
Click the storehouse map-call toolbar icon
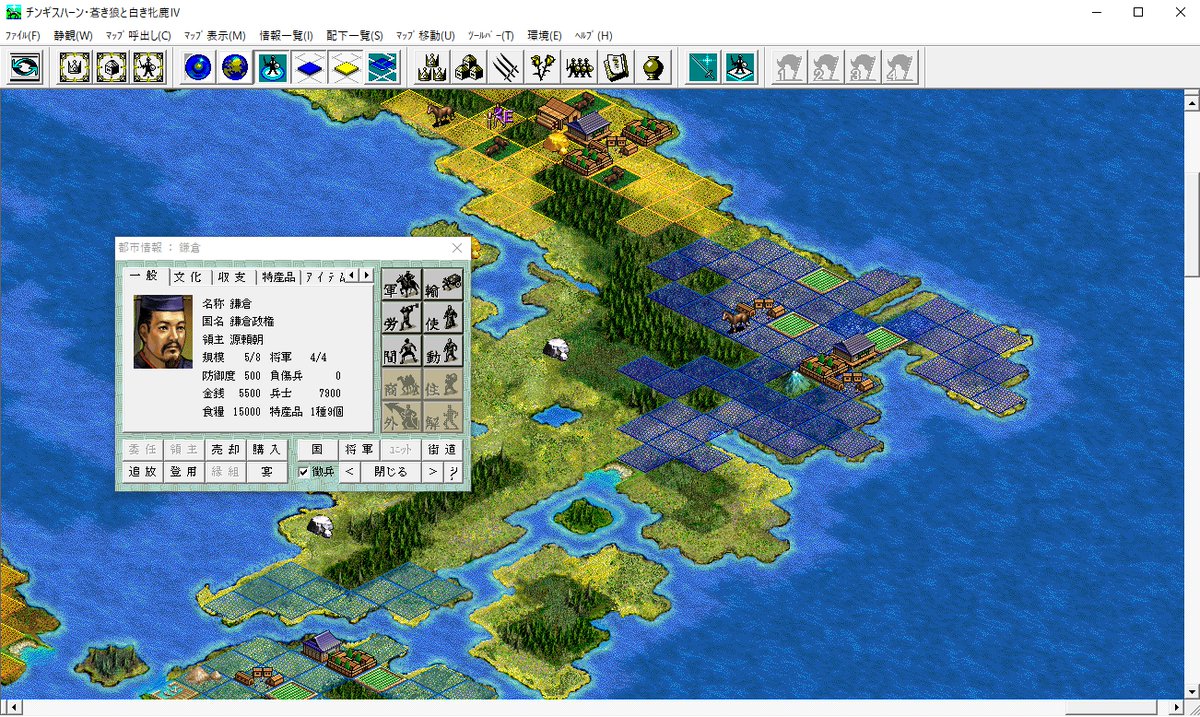[112, 67]
